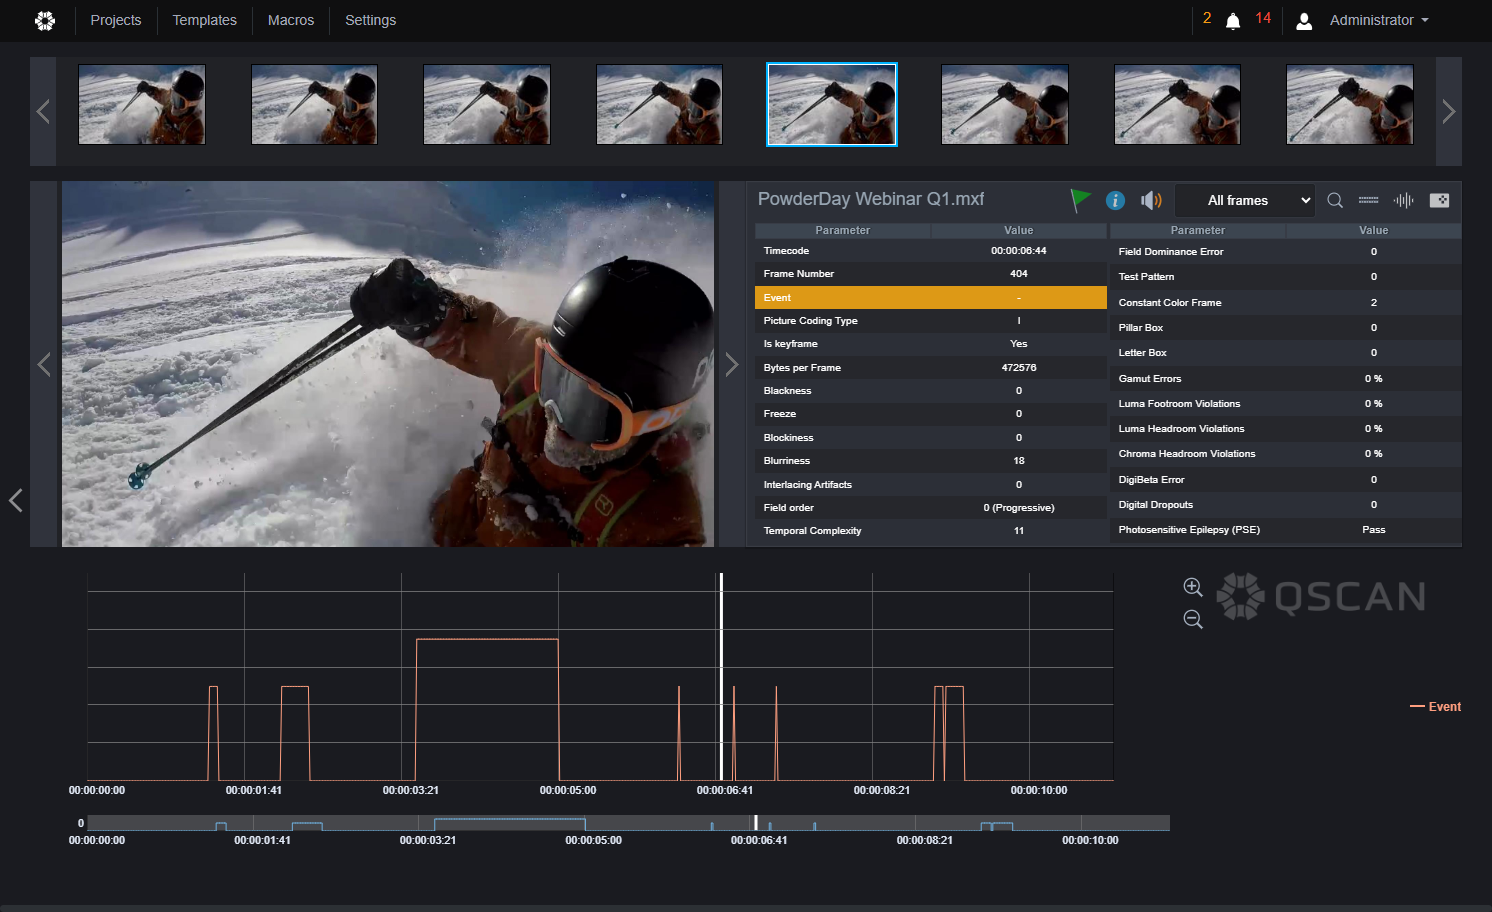Toggle the speaker audio icon
This screenshot has width=1492, height=912.
1151,200
